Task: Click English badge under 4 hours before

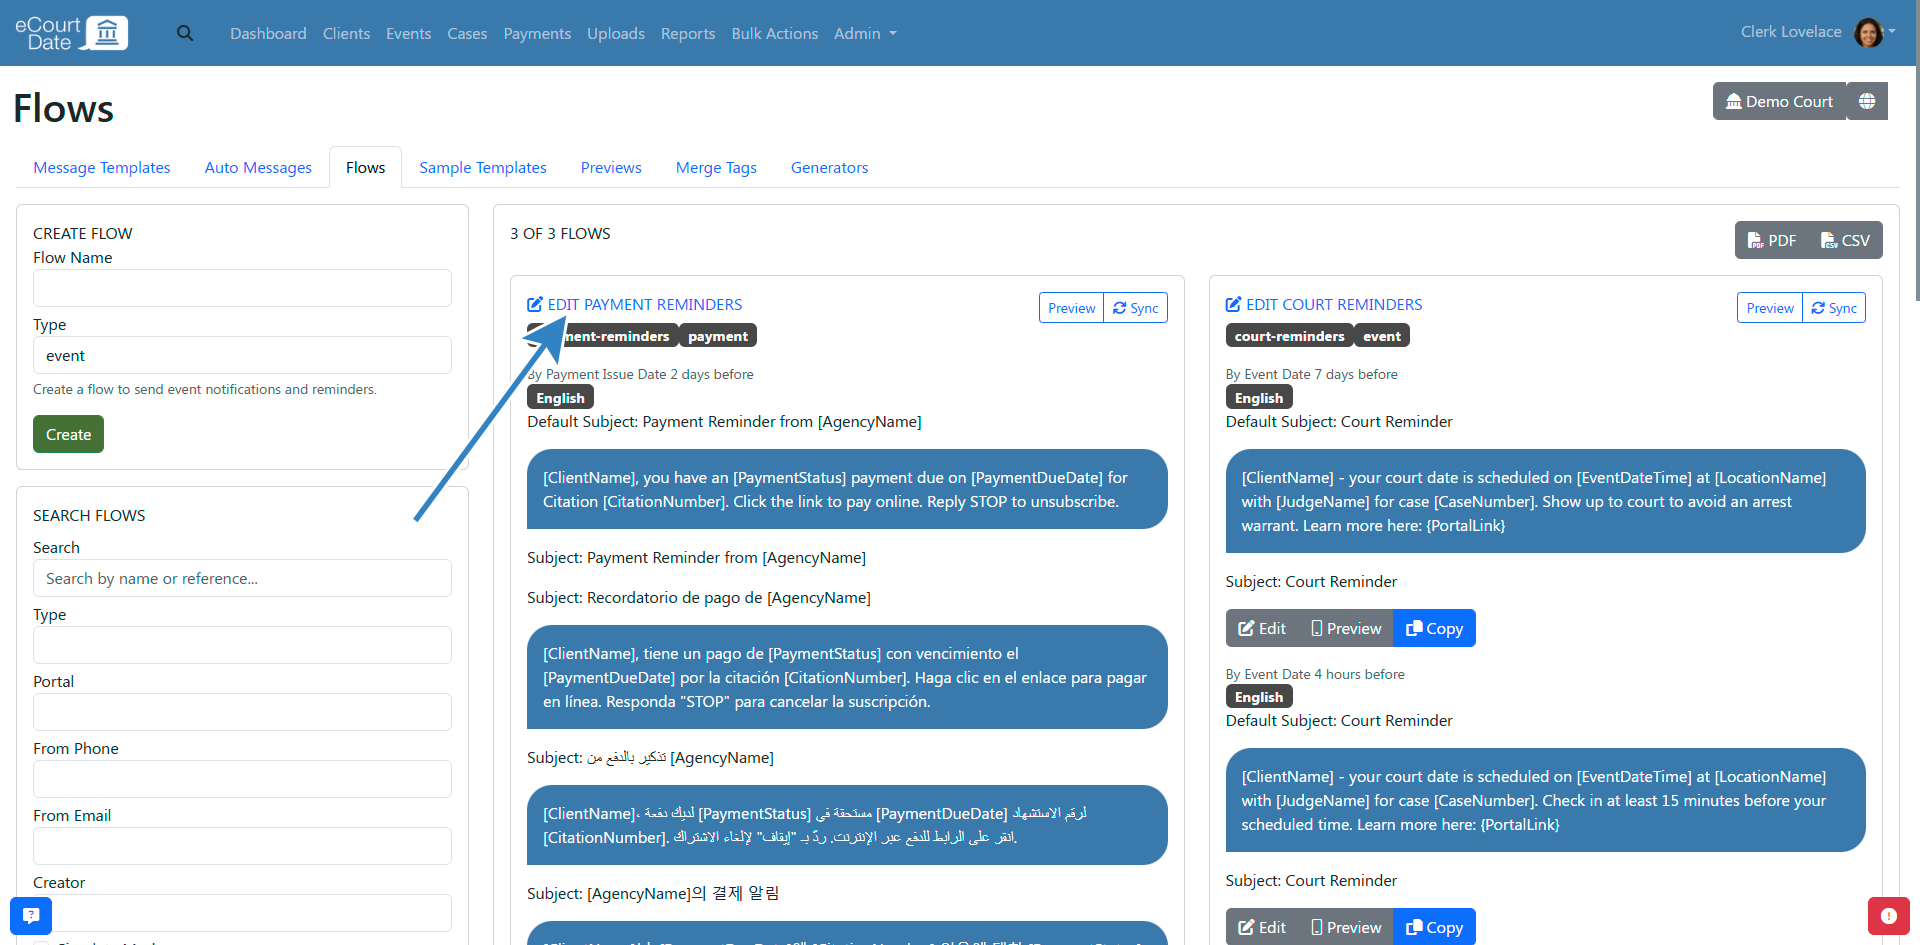Action: [x=1258, y=697]
